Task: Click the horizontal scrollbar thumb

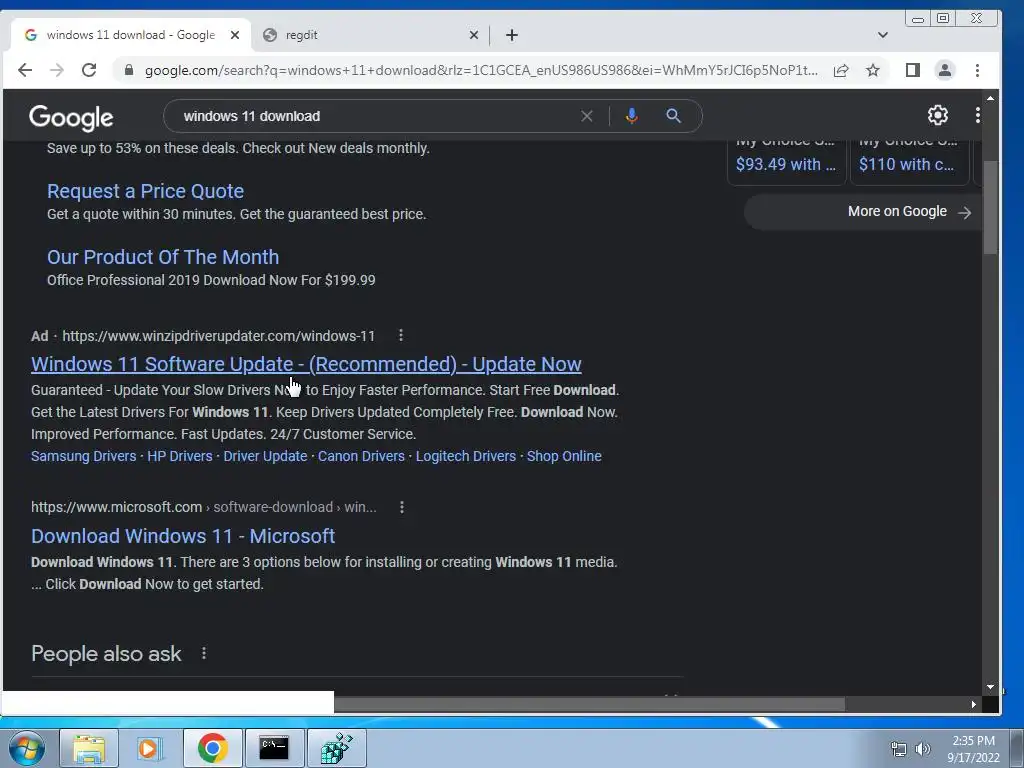Action: 589,704
